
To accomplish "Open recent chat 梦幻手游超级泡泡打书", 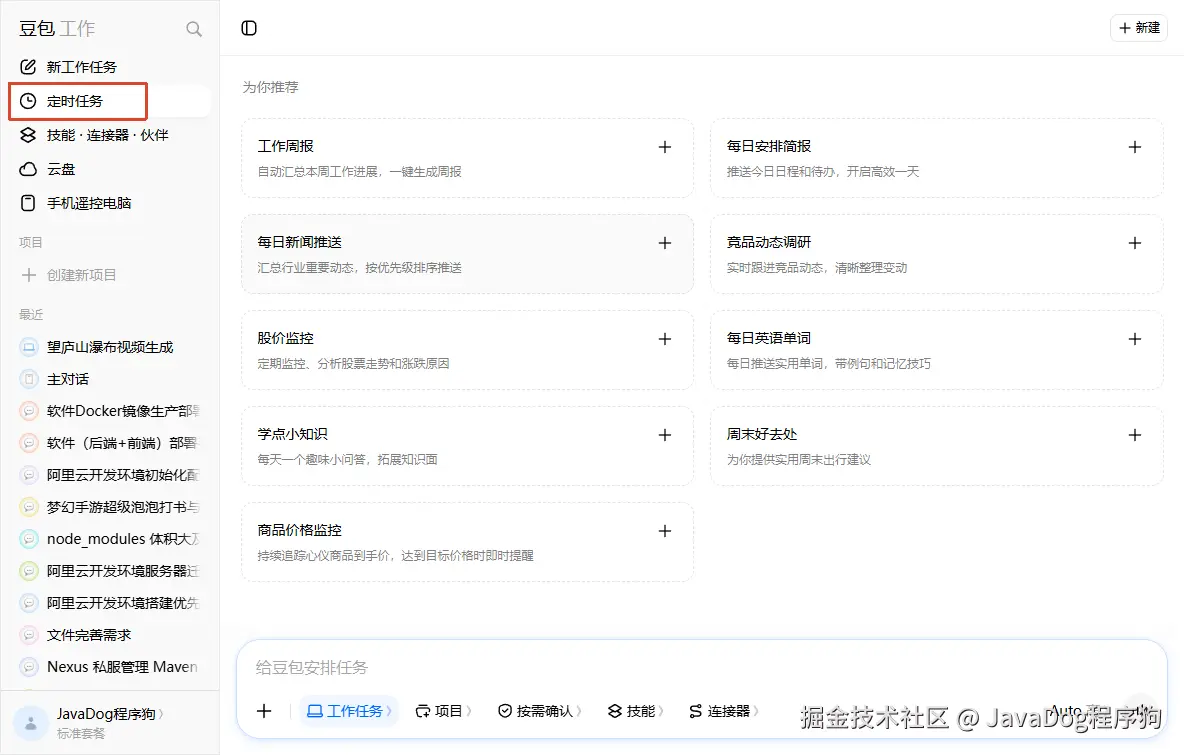I will (x=109, y=507).
